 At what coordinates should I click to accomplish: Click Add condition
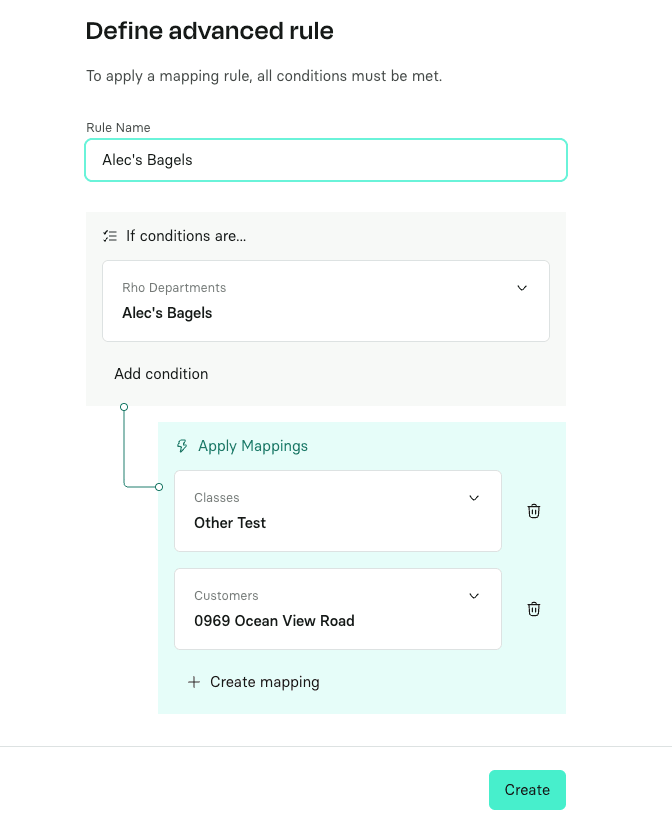(x=161, y=374)
